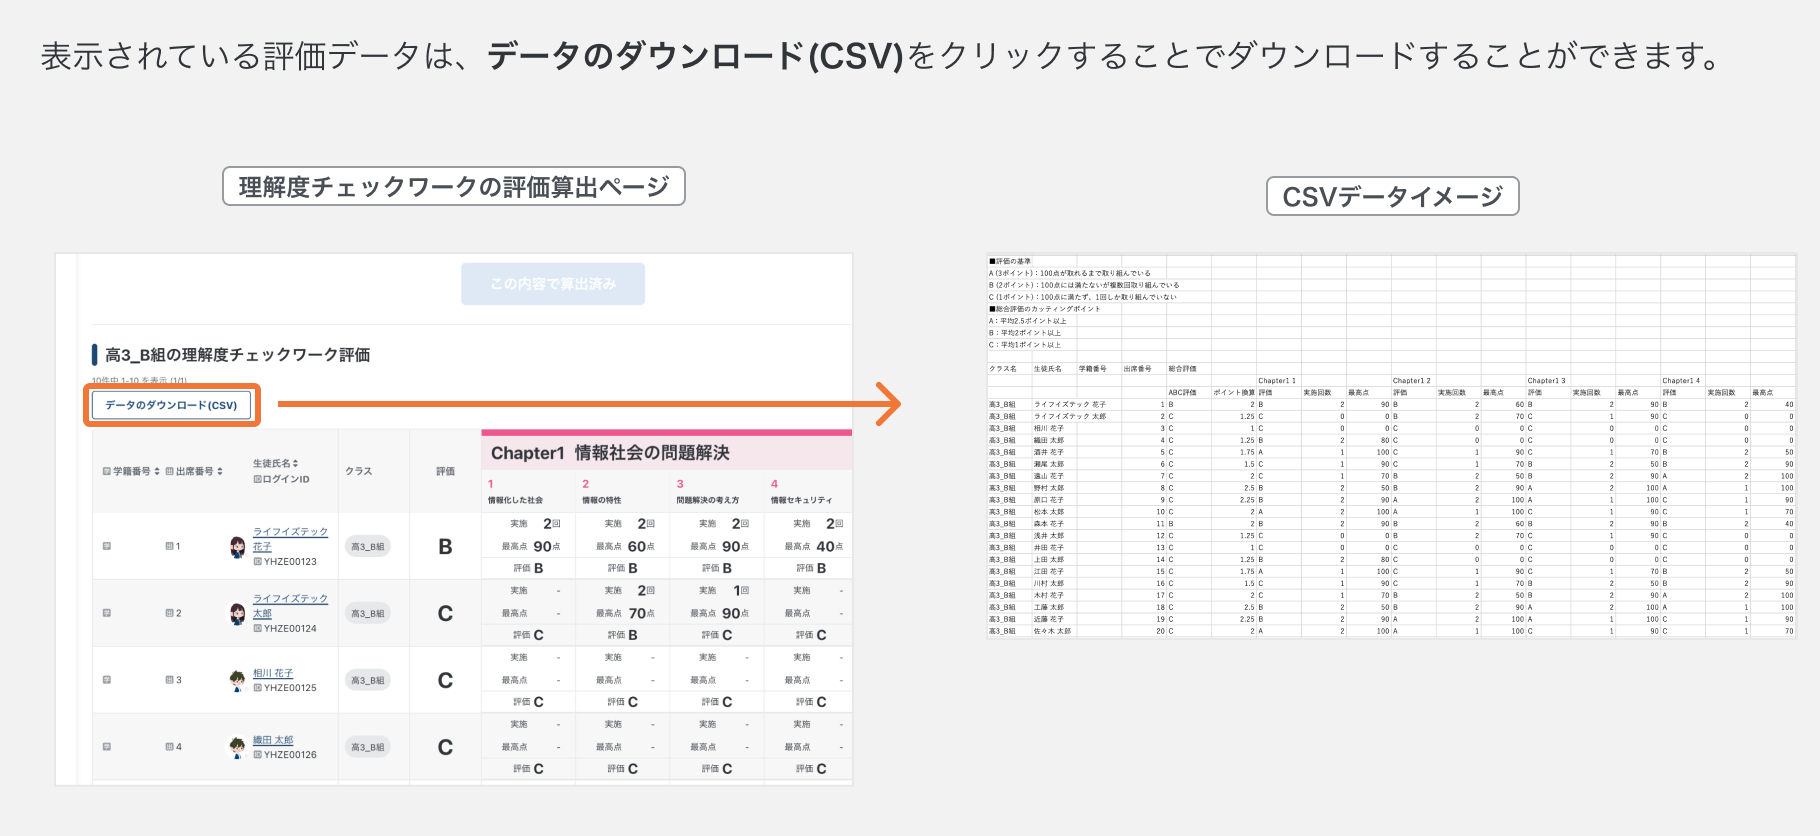Click ID icon next to YHZE00123
The height and width of the screenshot is (836, 1820).
pos(258,562)
